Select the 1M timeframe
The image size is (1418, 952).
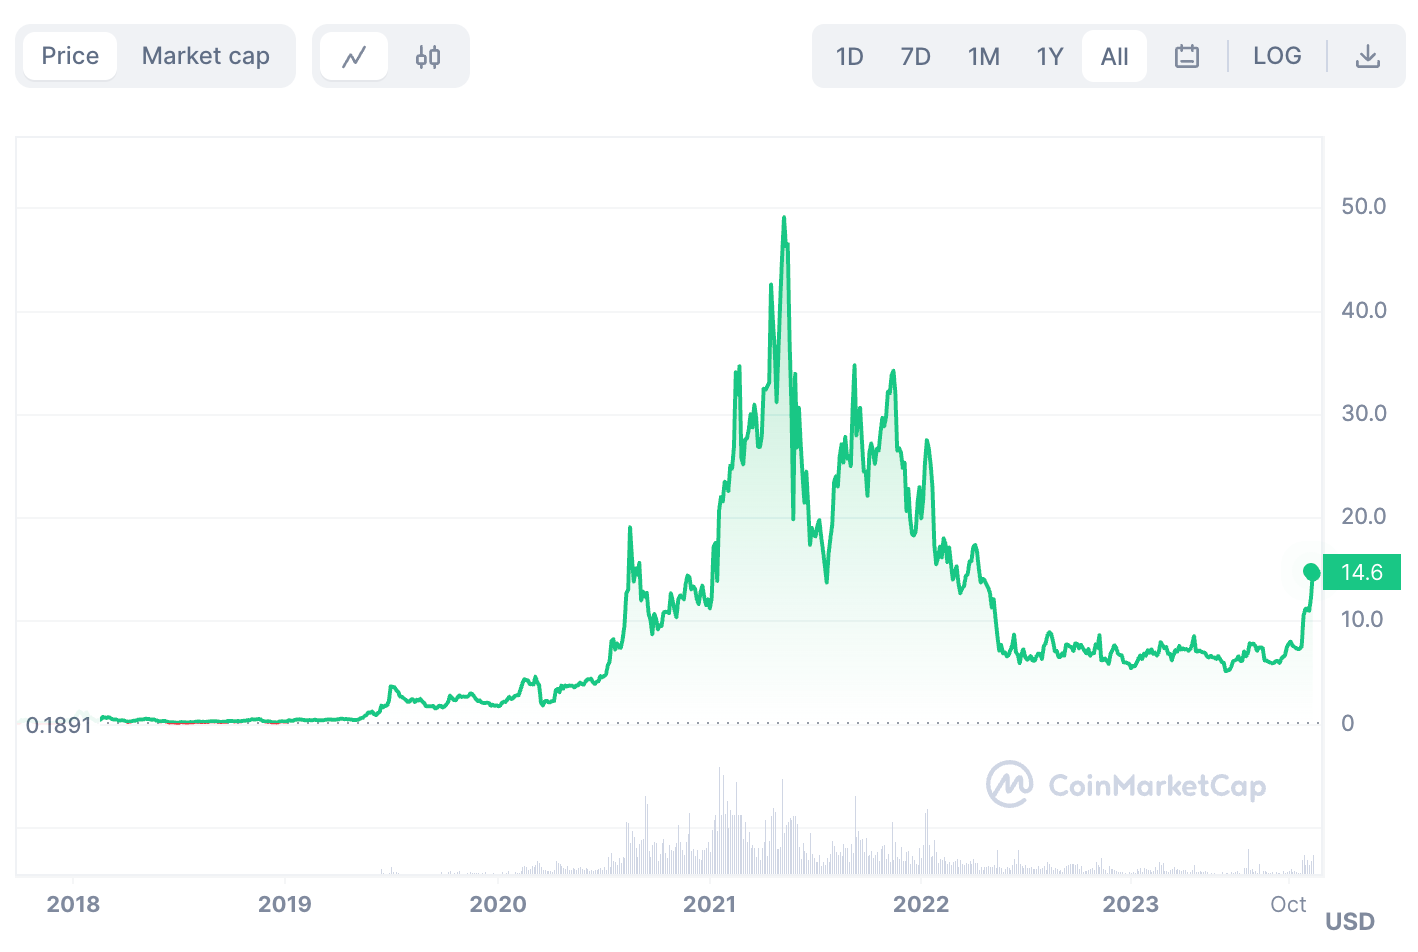pos(983,56)
